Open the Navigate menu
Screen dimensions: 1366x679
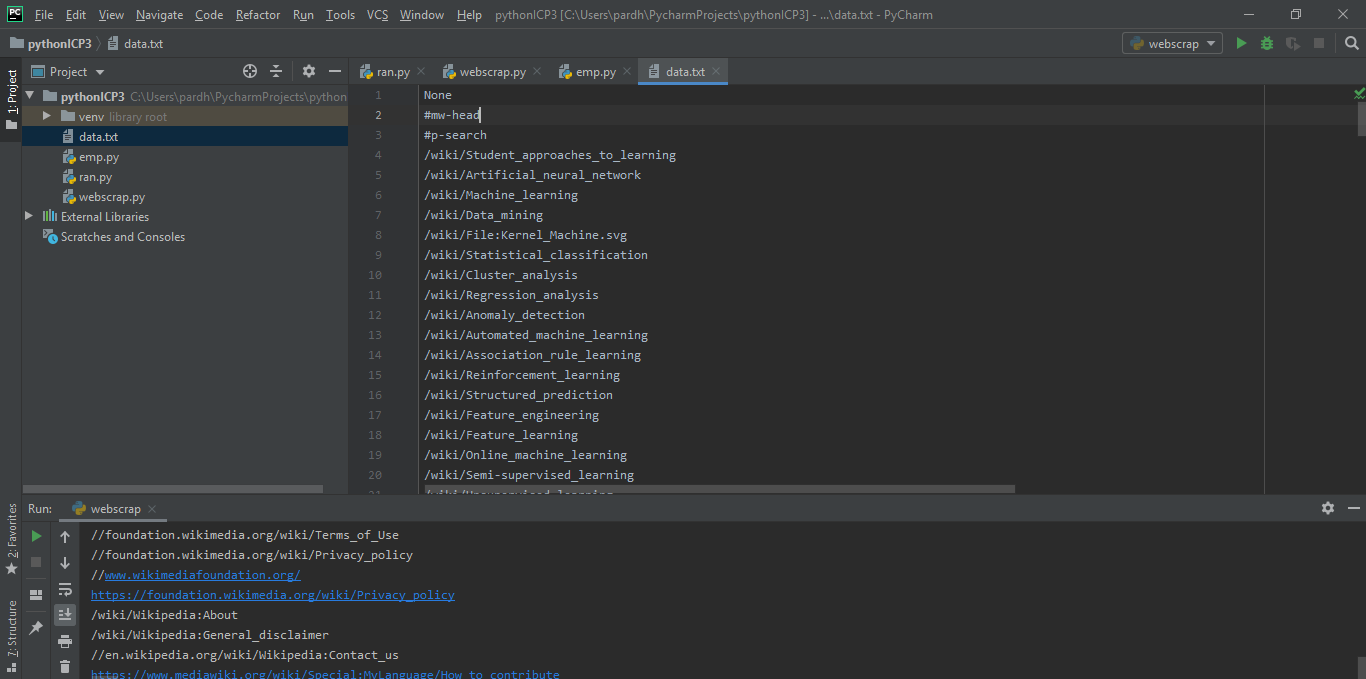pyautogui.click(x=159, y=15)
